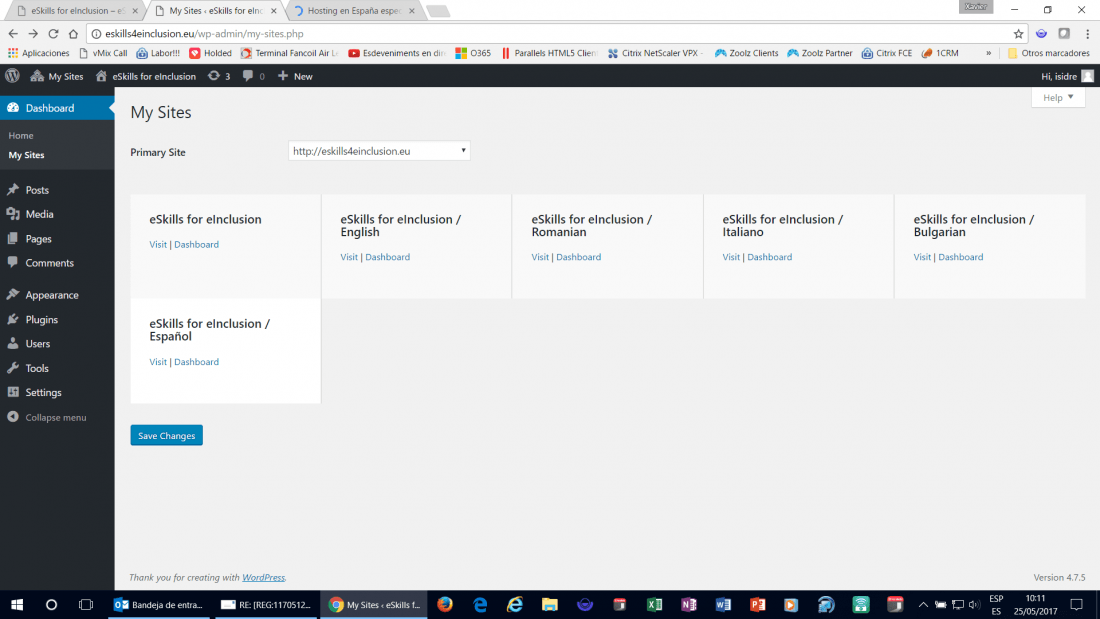This screenshot has height=619, width=1100.
Task: Switch to Bandeja de entrada Outlook window
Action: point(159,604)
